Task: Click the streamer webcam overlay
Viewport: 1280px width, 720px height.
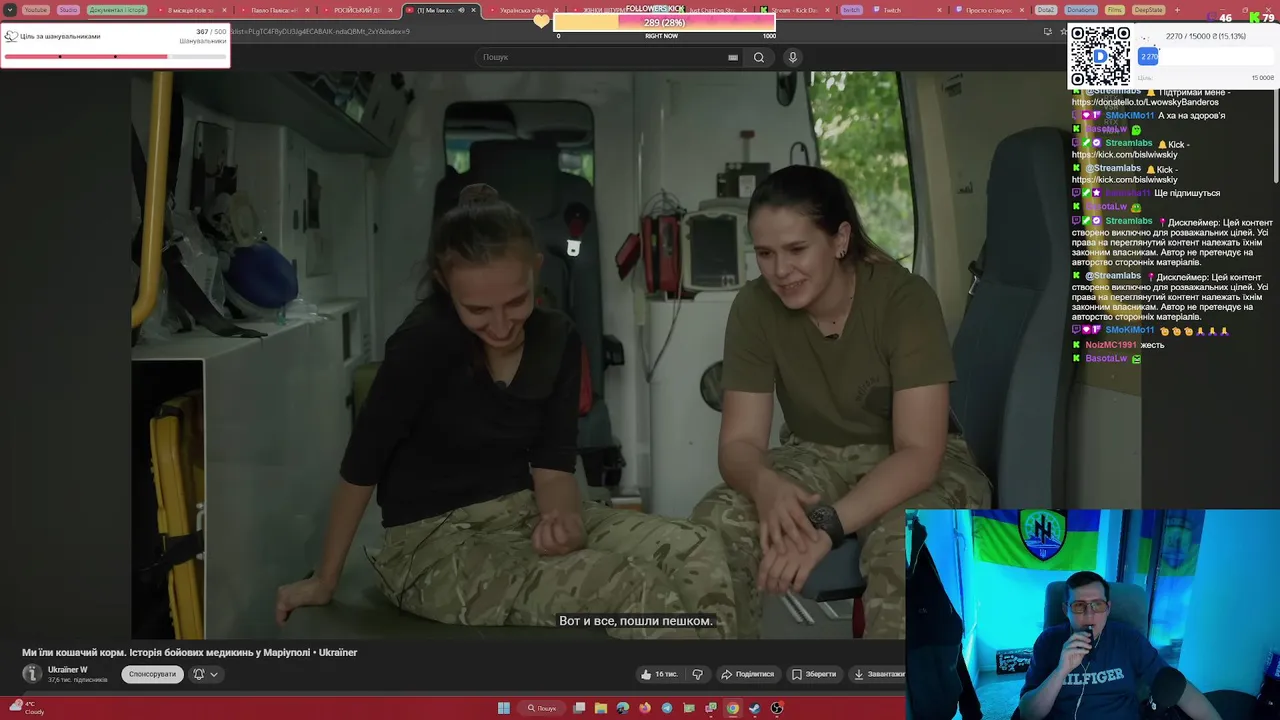Action: tap(1092, 615)
